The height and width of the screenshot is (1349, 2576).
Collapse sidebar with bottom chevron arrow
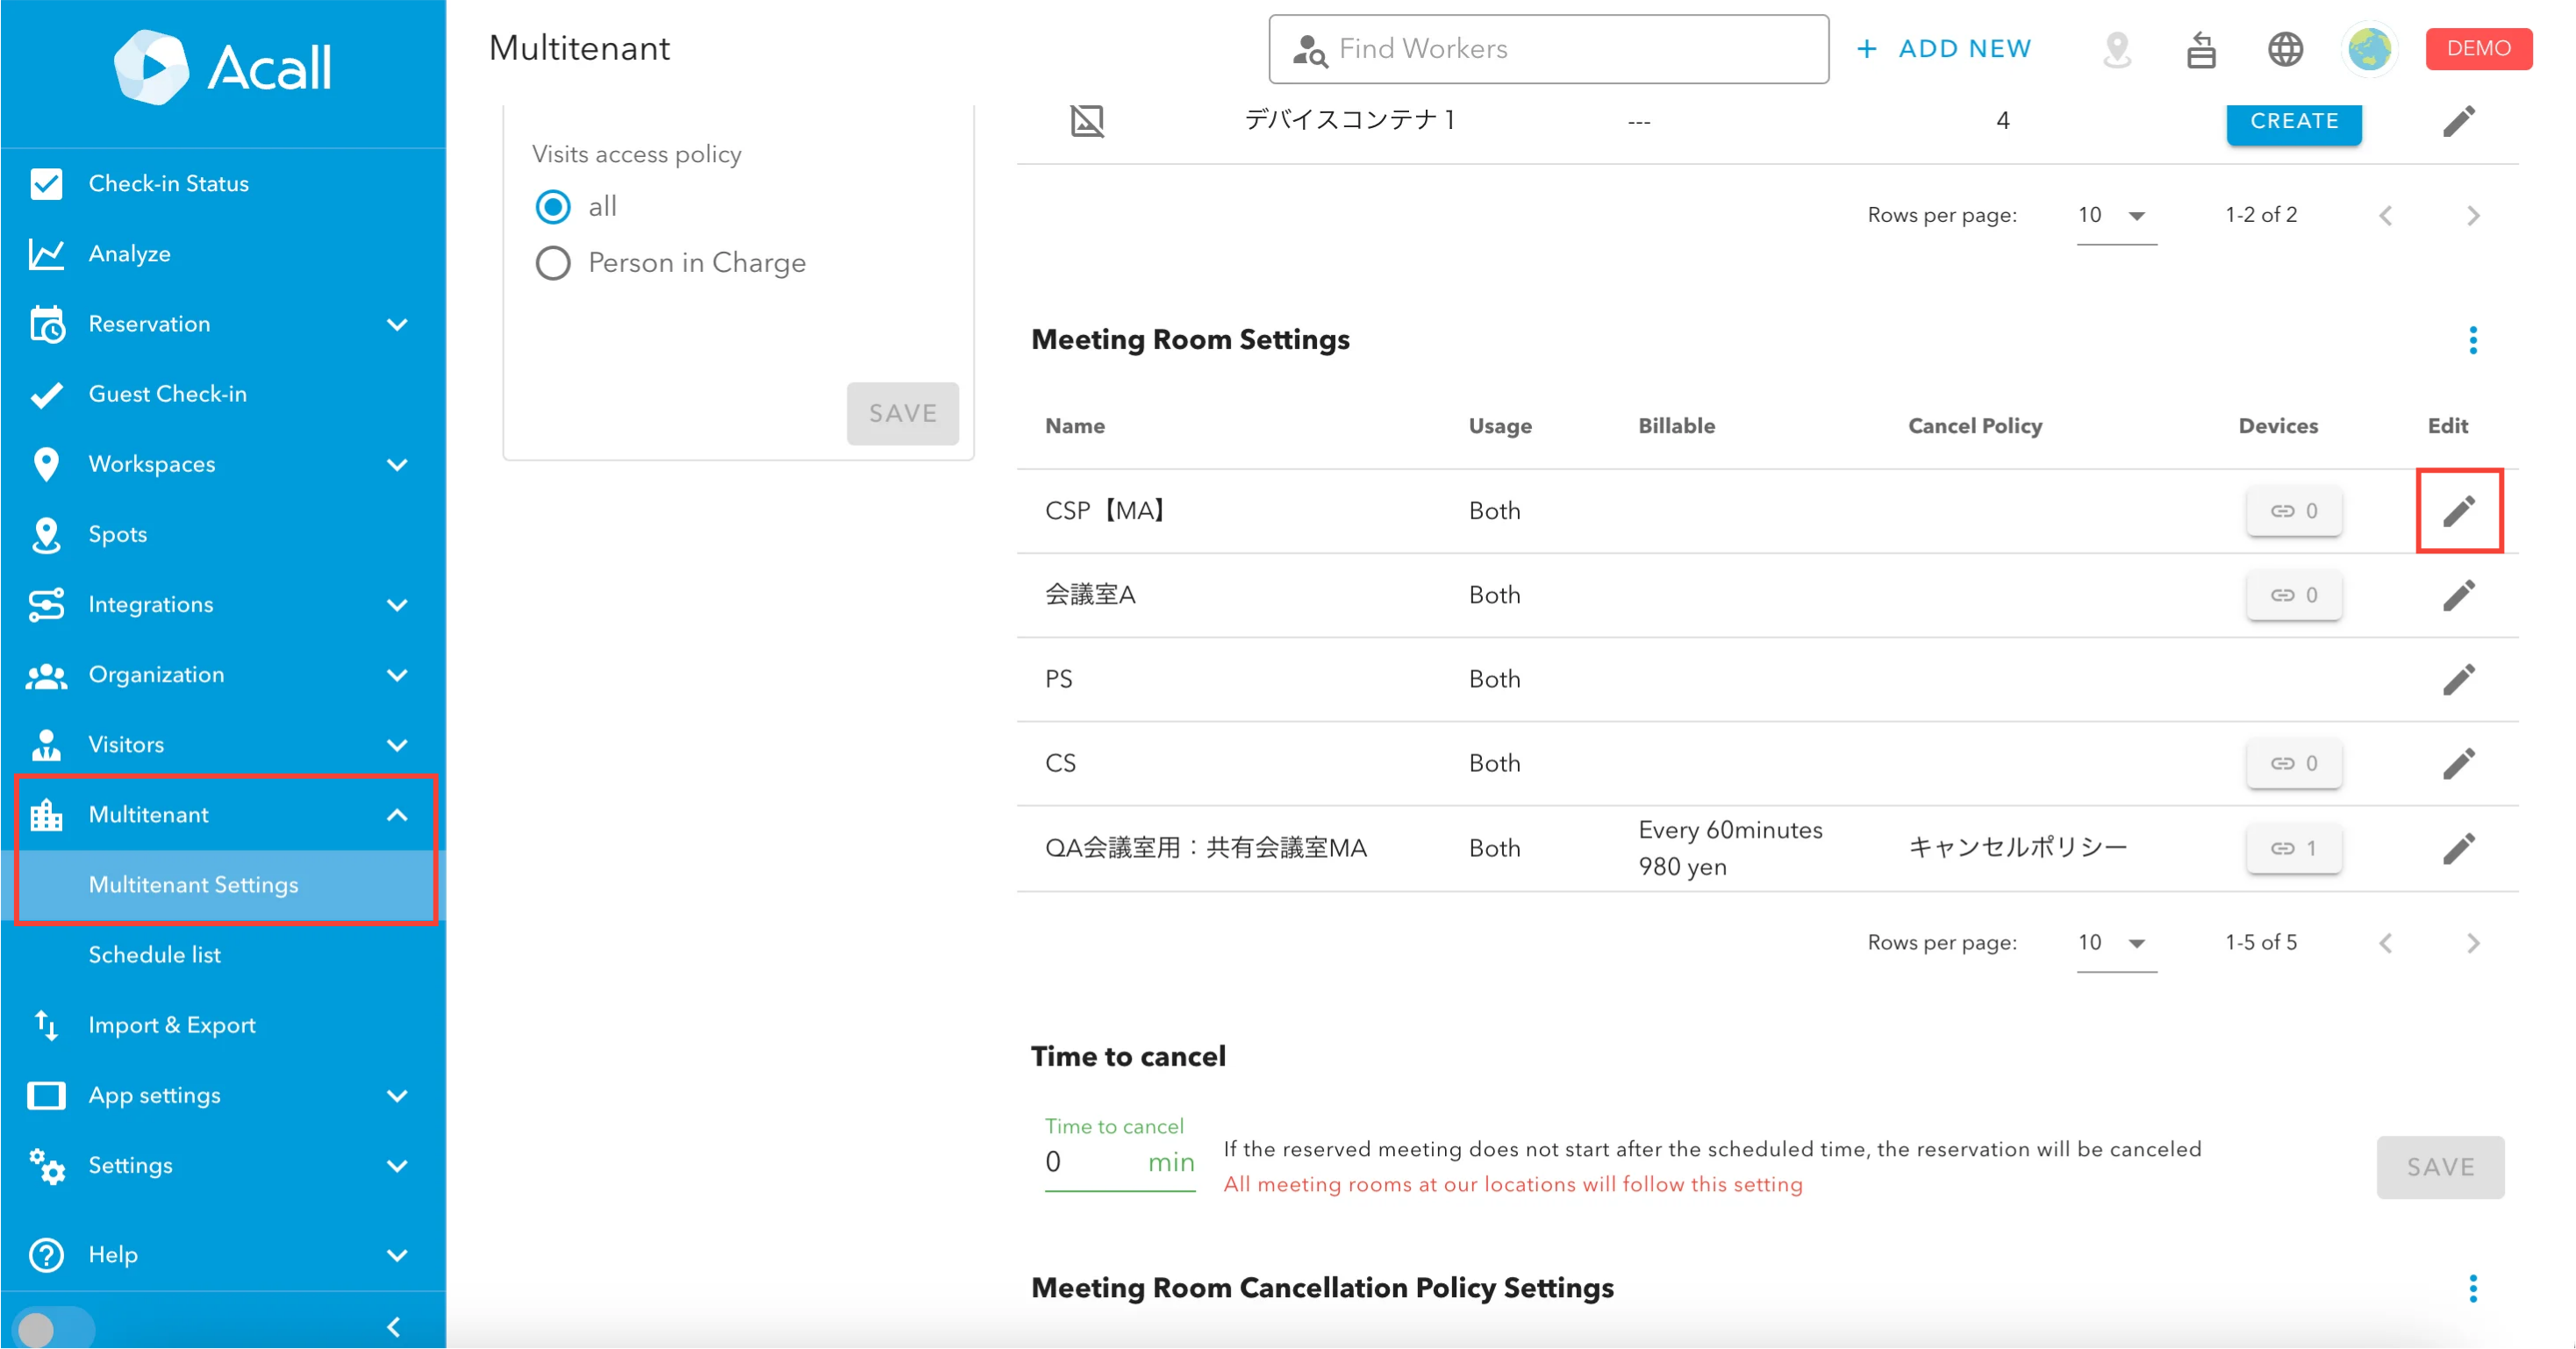pyautogui.click(x=394, y=1327)
